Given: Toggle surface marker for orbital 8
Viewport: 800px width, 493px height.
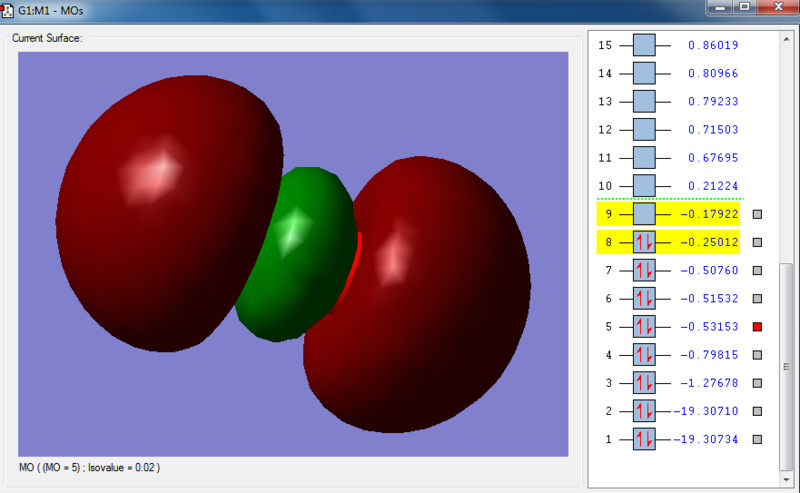Looking at the screenshot, I should (x=758, y=242).
